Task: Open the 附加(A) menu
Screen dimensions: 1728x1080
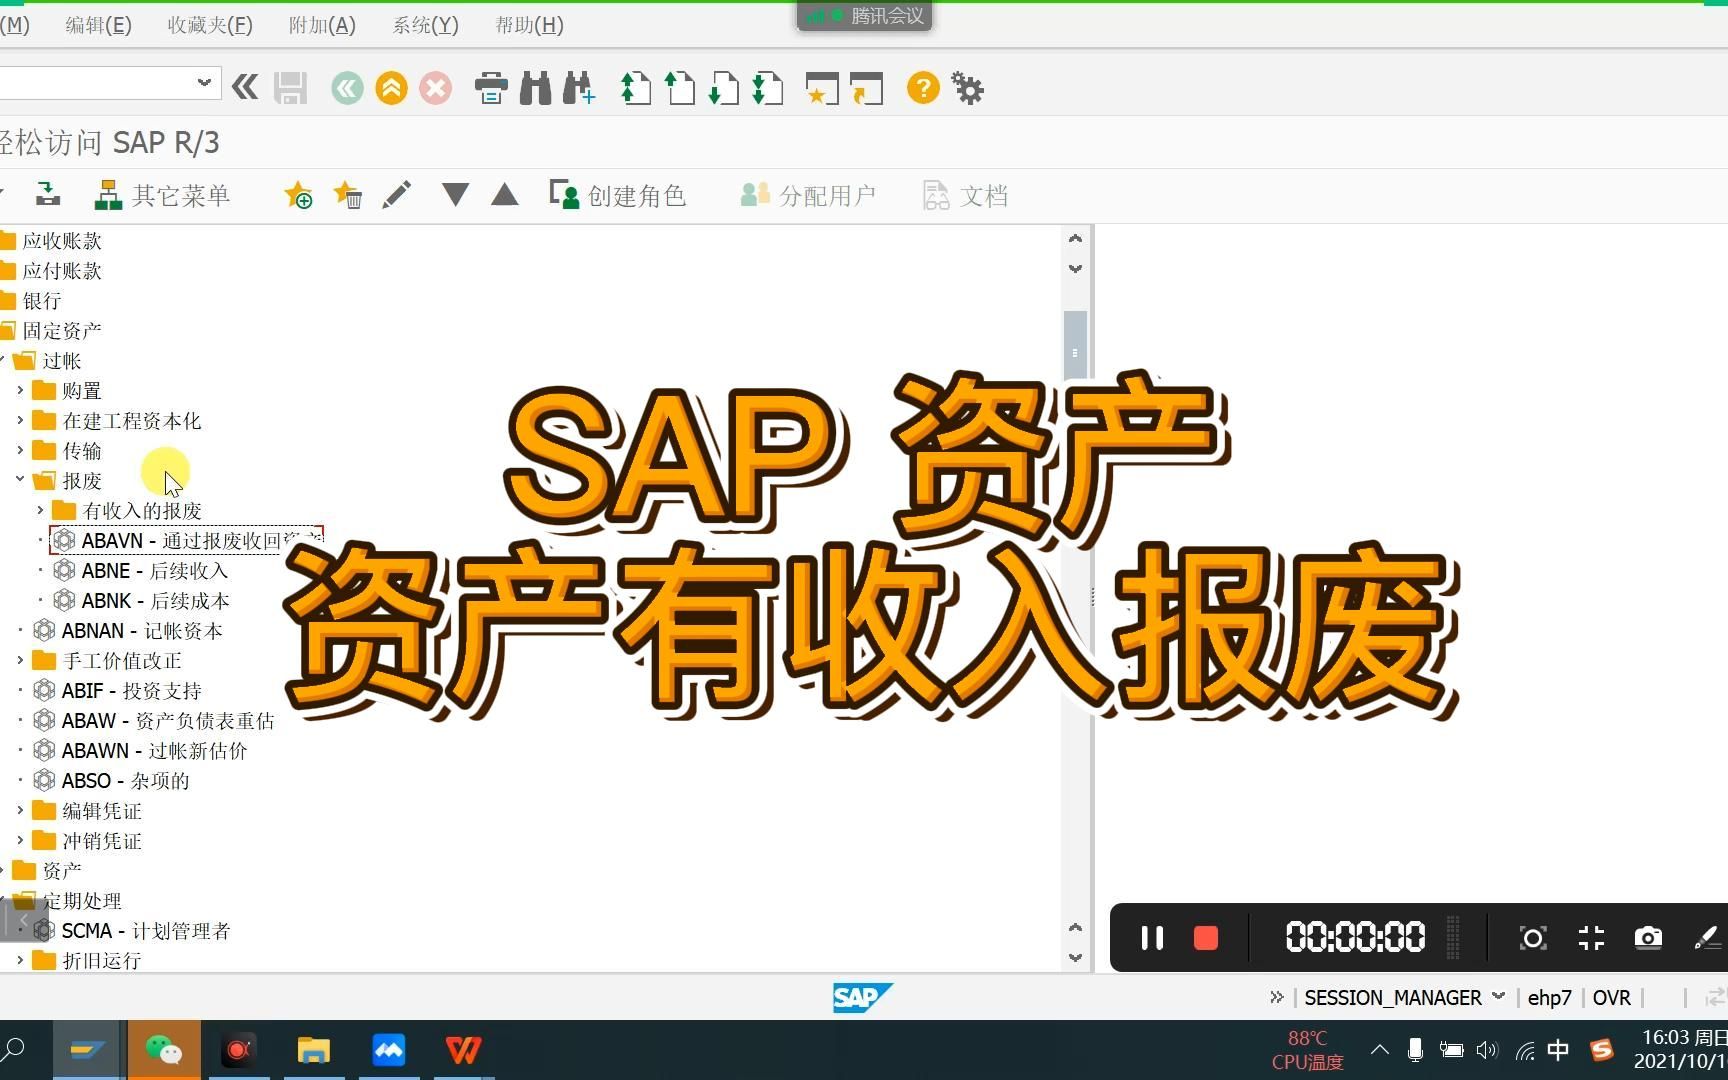Action: (x=322, y=25)
